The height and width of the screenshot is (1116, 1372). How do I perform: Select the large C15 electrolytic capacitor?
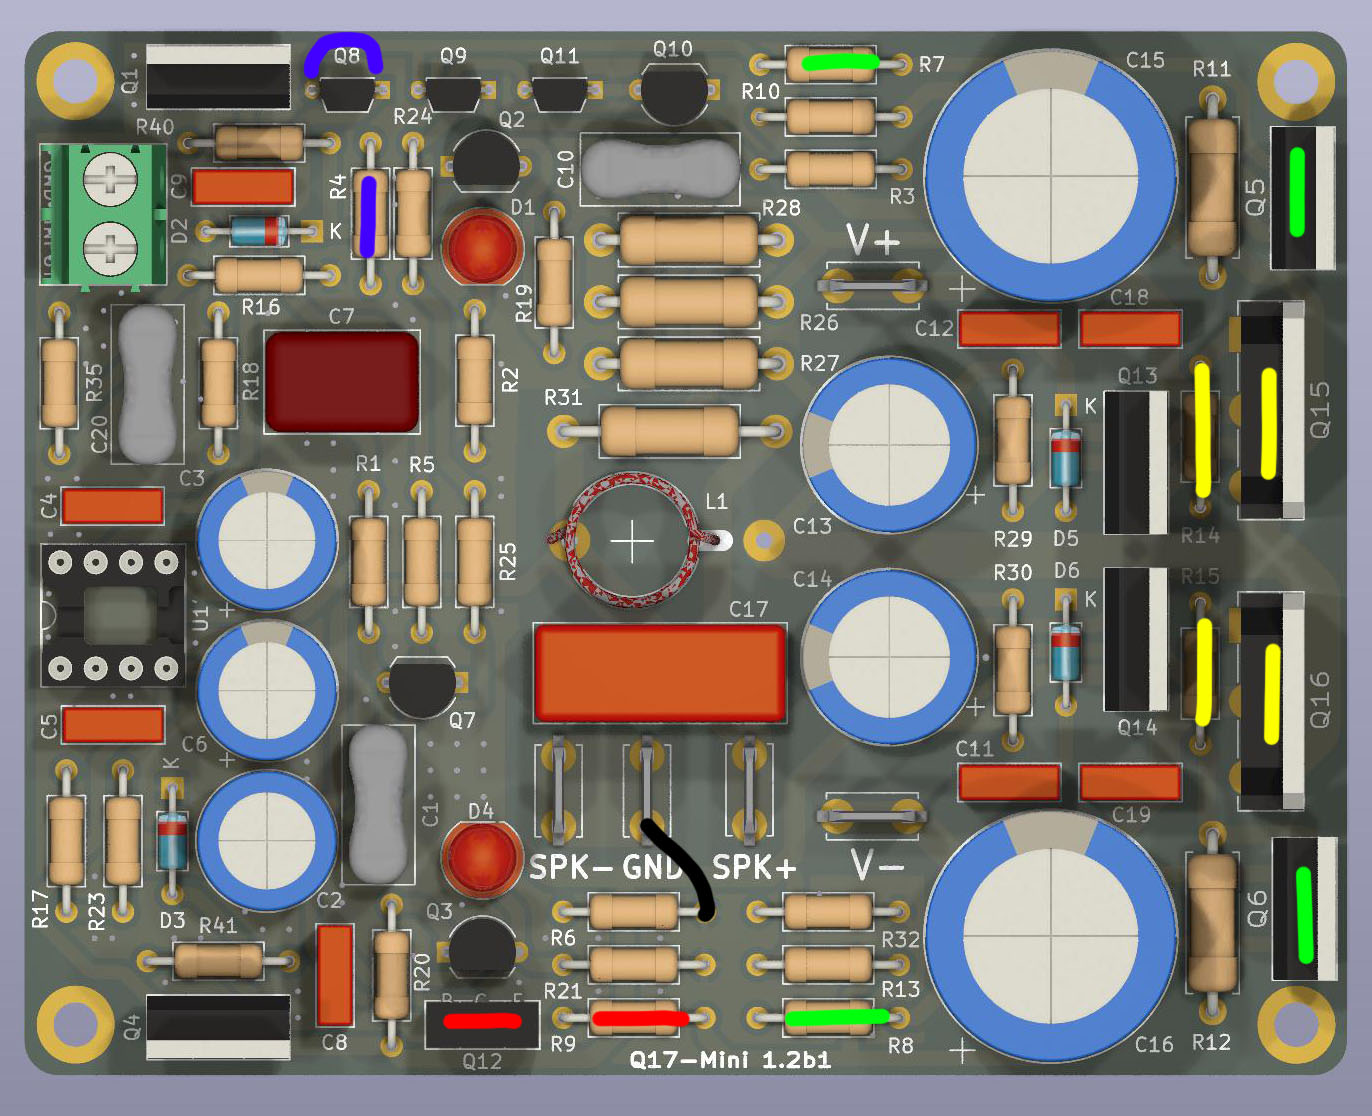coord(1051,176)
